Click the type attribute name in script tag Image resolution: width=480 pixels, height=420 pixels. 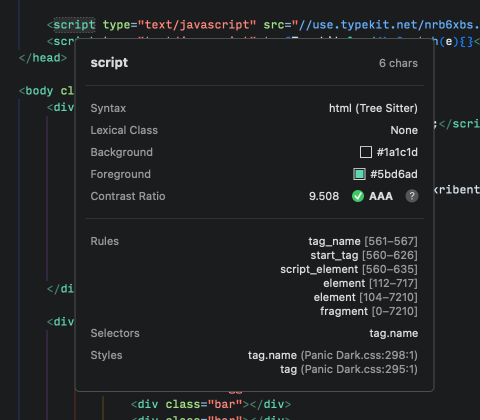(x=116, y=25)
